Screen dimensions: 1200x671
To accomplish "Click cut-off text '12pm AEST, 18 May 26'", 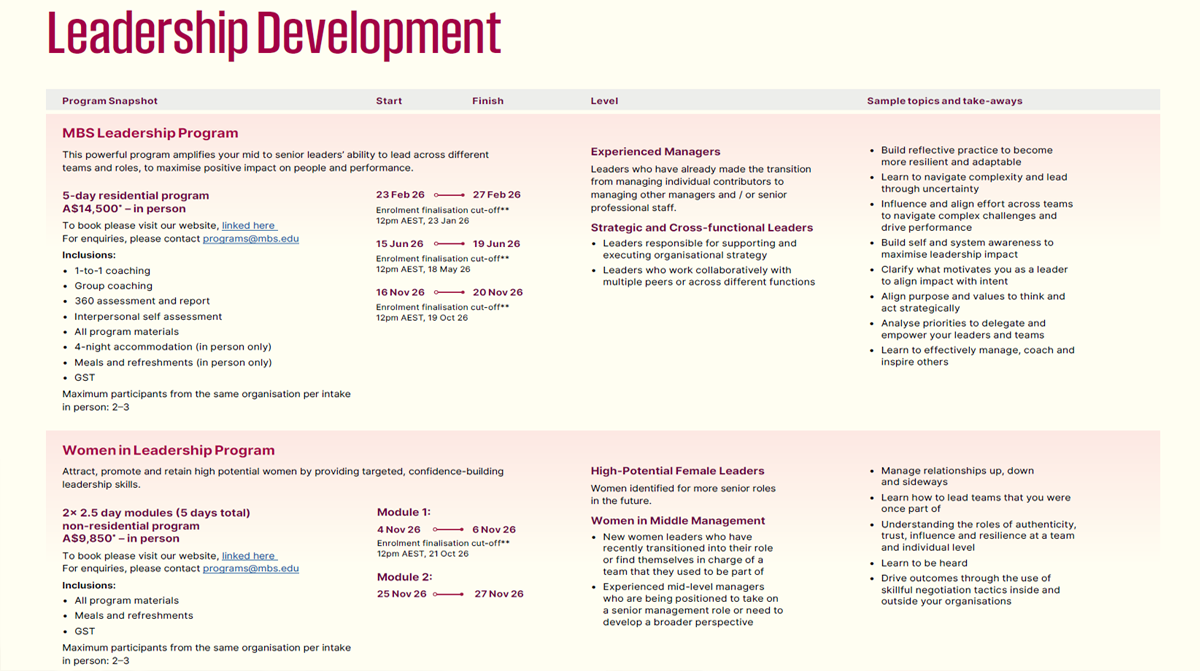I will coord(423,270).
